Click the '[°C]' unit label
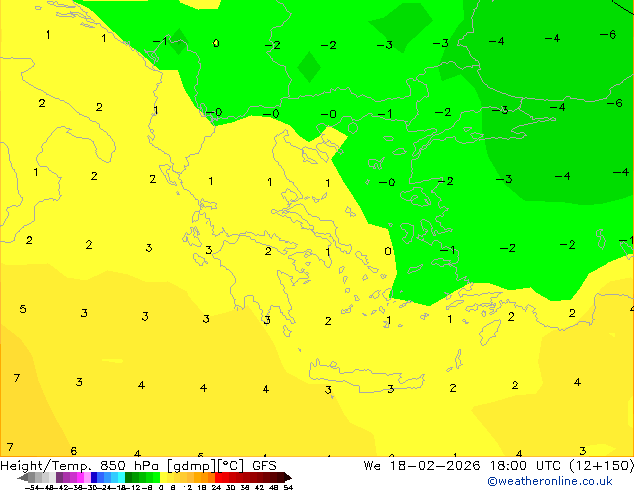The height and width of the screenshot is (490, 634). click(231, 466)
